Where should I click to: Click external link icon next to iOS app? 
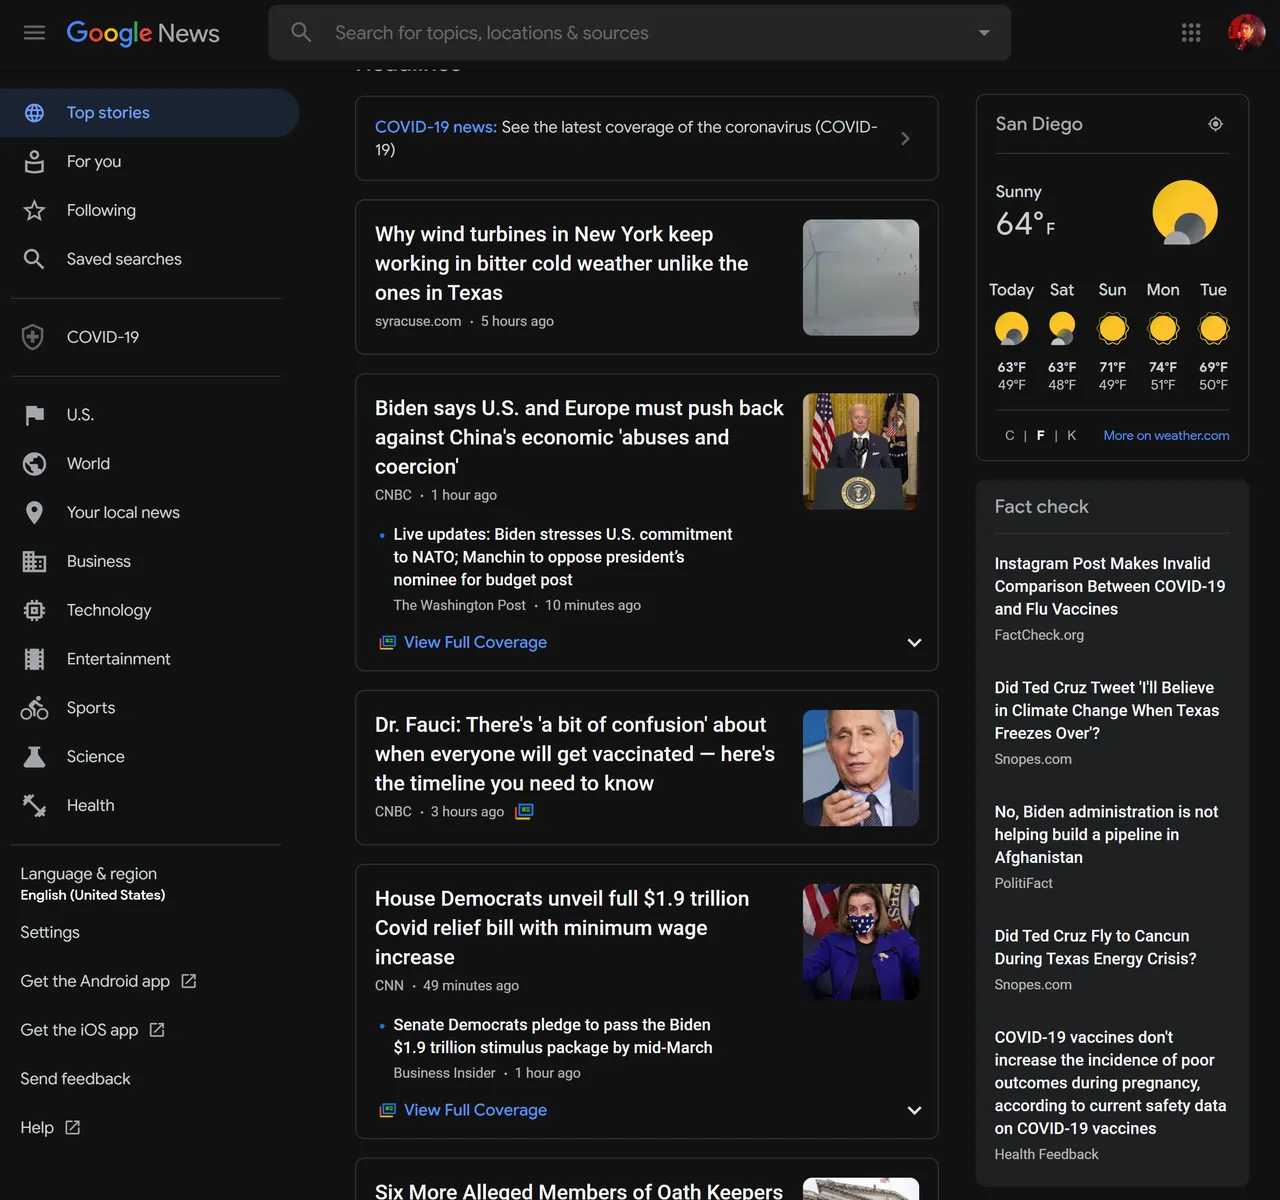pos(156,1030)
